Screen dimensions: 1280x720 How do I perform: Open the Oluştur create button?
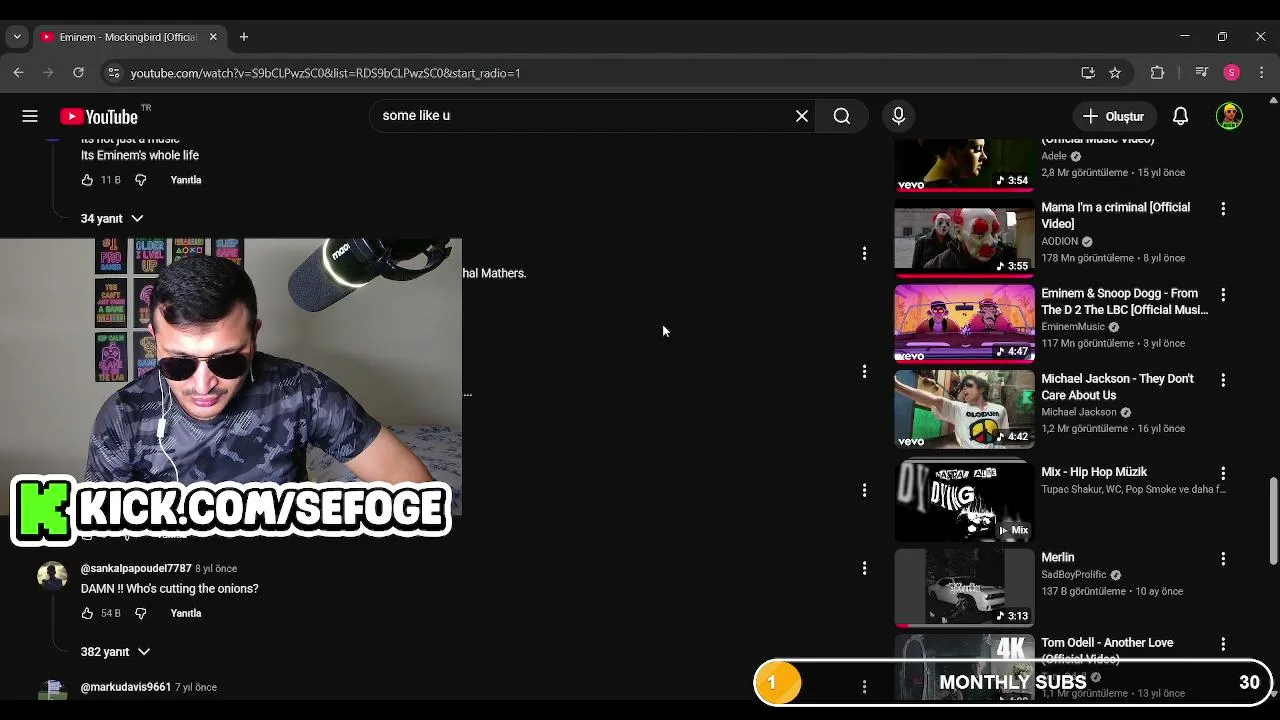(1114, 116)
